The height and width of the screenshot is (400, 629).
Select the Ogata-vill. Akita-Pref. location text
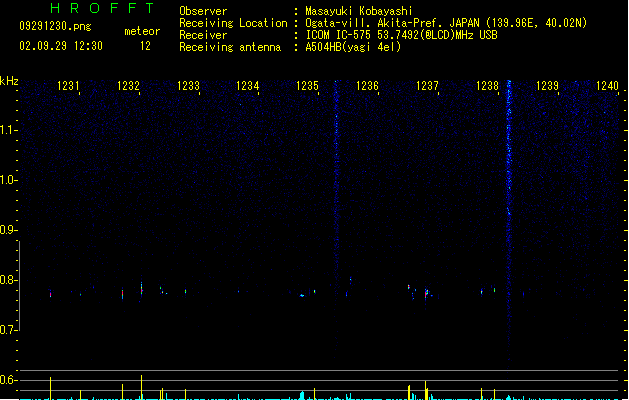point(446,23)
